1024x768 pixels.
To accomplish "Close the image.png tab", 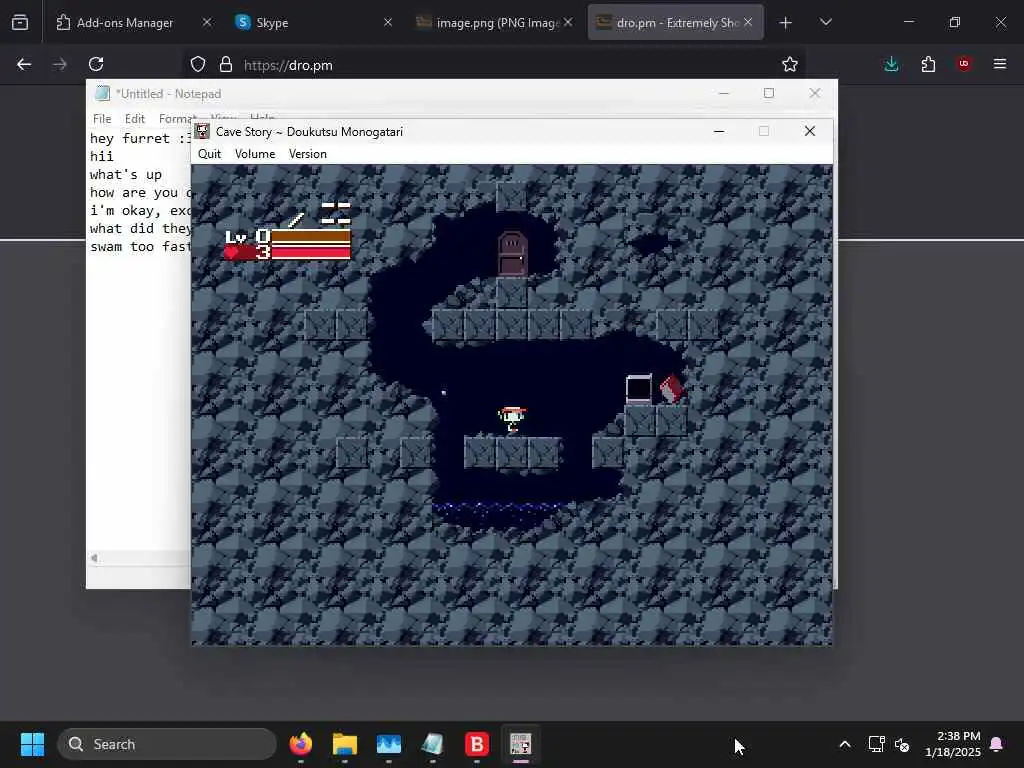I will (568, 22).
